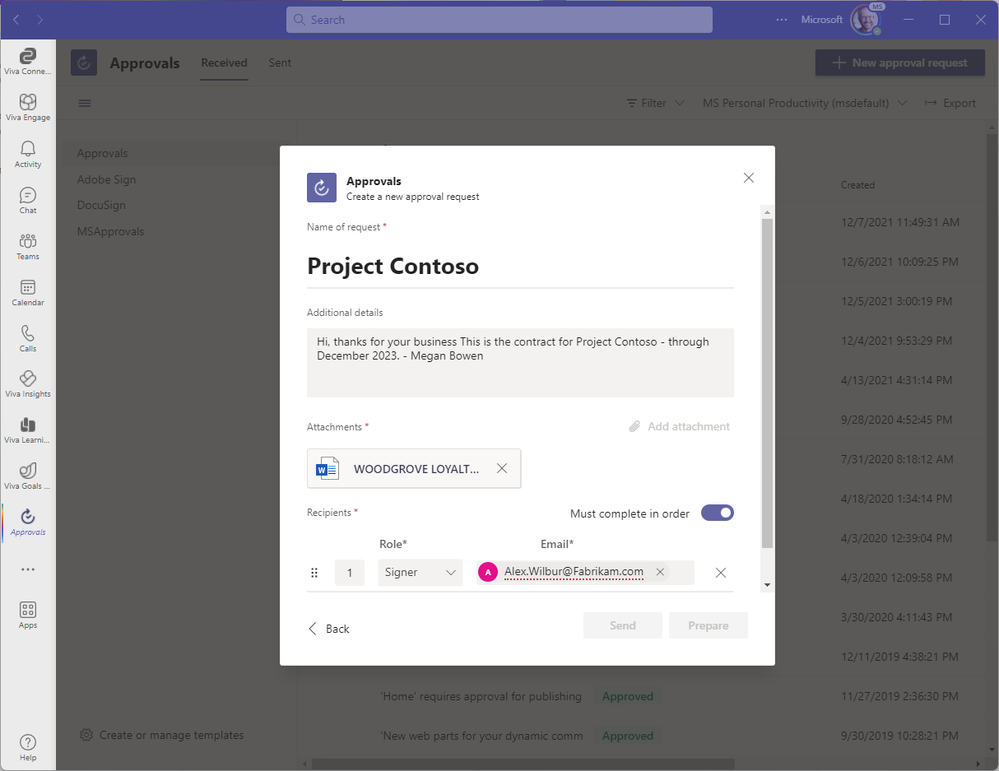The width and height of the screenshot is (999, 771).
Task: Select DocuSign provider
Action: (x=101, y=205)
